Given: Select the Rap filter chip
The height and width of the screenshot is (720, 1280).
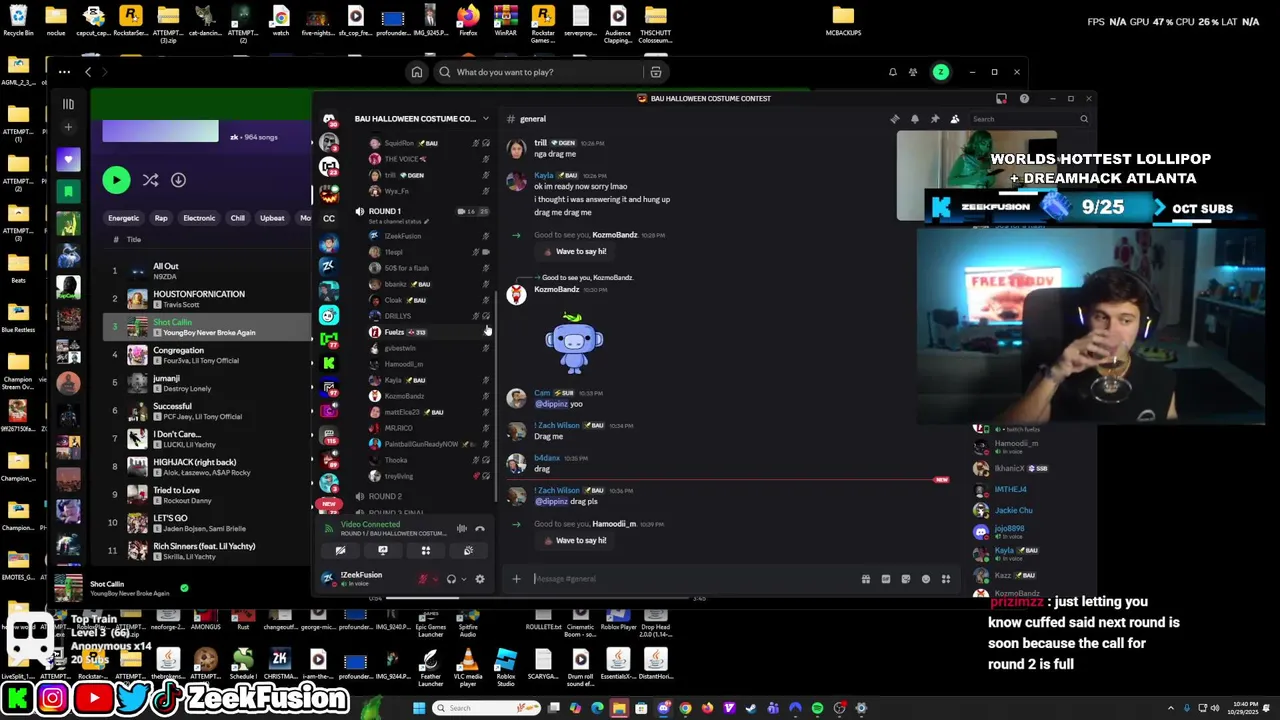Looking at the screenshot, I should point(161,218).
